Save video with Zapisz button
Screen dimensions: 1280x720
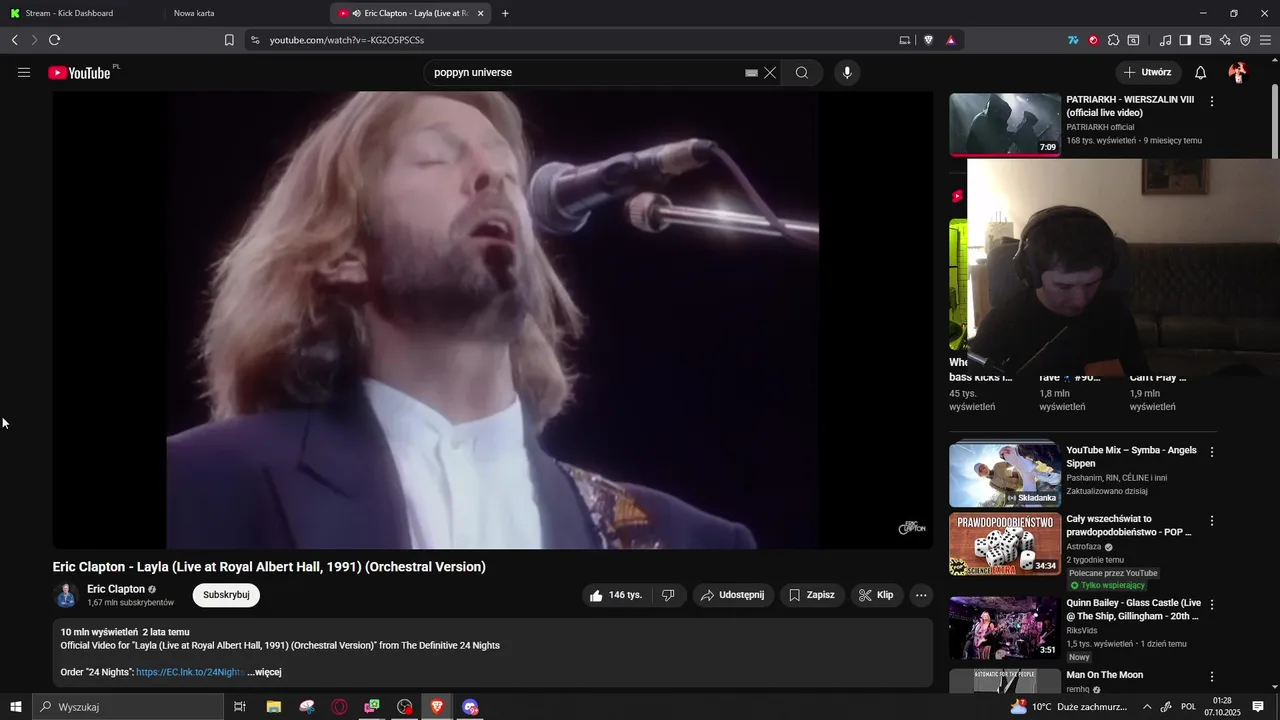tap(812, 595)
